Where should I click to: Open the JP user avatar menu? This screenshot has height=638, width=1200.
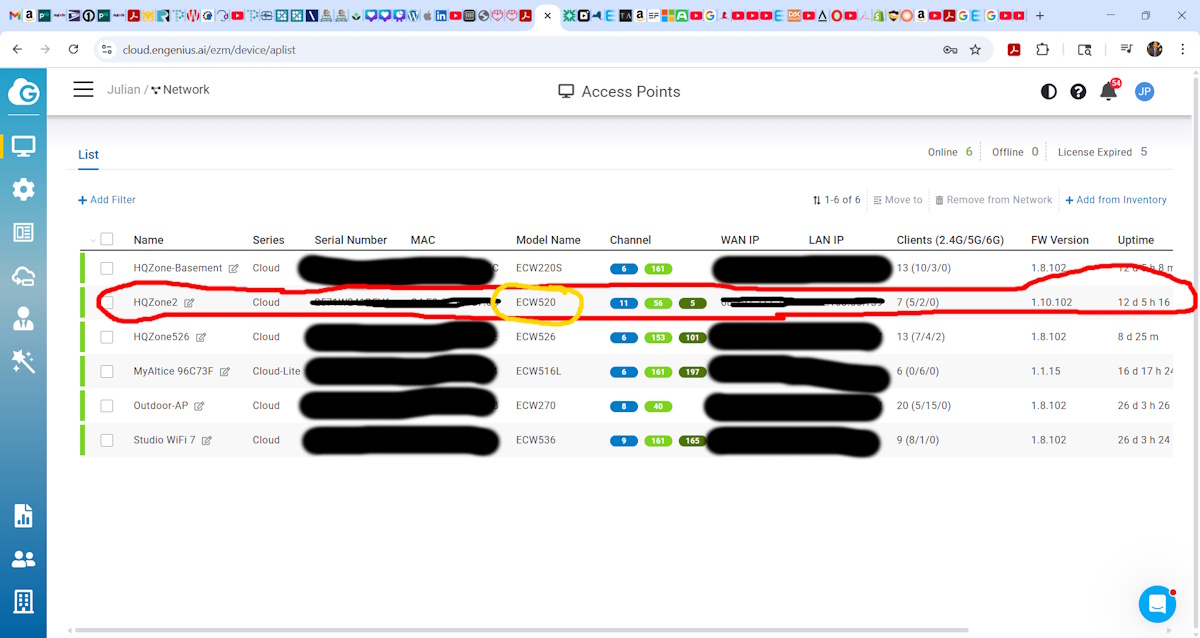click(1145, 92)
